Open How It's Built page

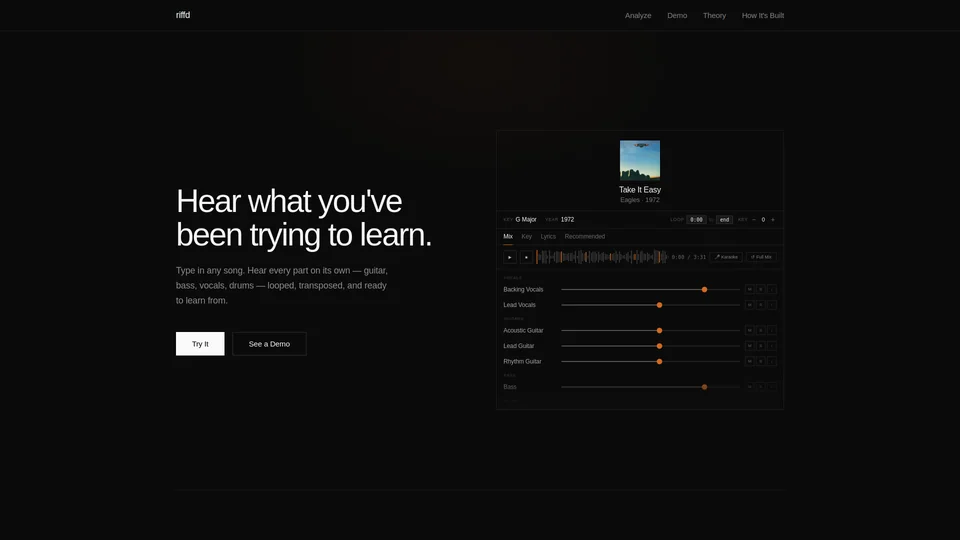(x=763, y=15)
